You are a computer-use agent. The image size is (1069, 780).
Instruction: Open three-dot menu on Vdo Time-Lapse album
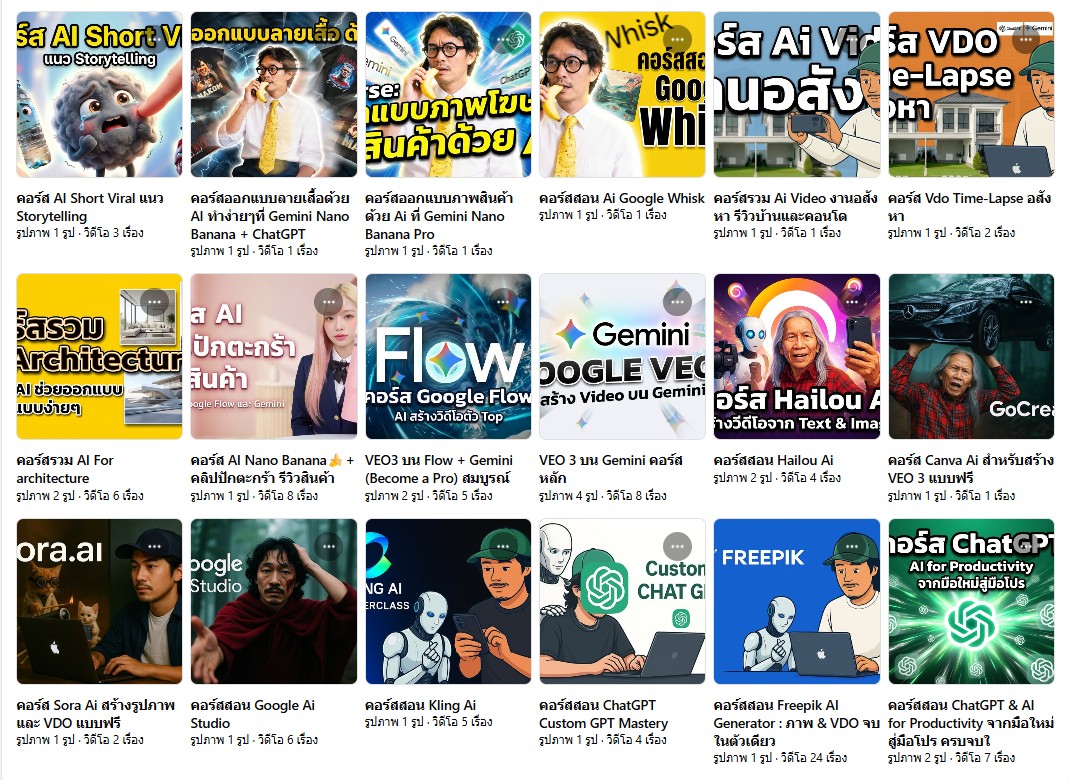[x=1026, y=39]
